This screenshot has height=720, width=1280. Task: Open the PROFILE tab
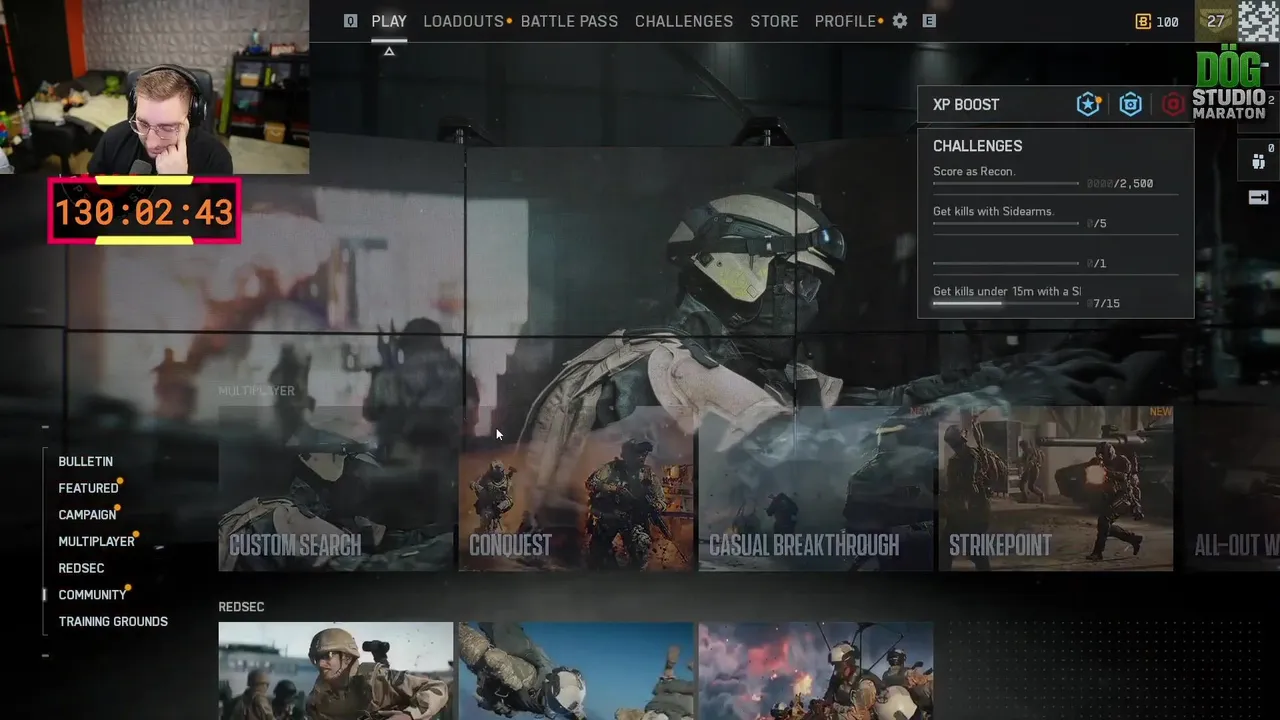tap(845, 21)
